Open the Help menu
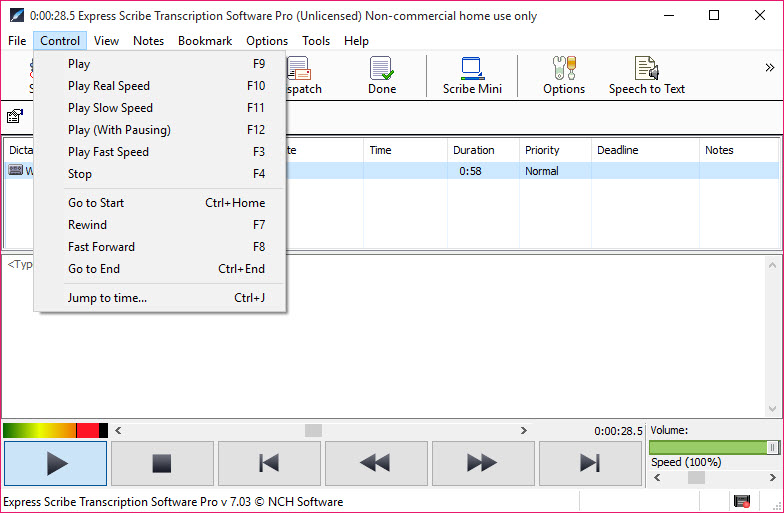The width and height of the screenshot is (784, 513). click(356, 41)
